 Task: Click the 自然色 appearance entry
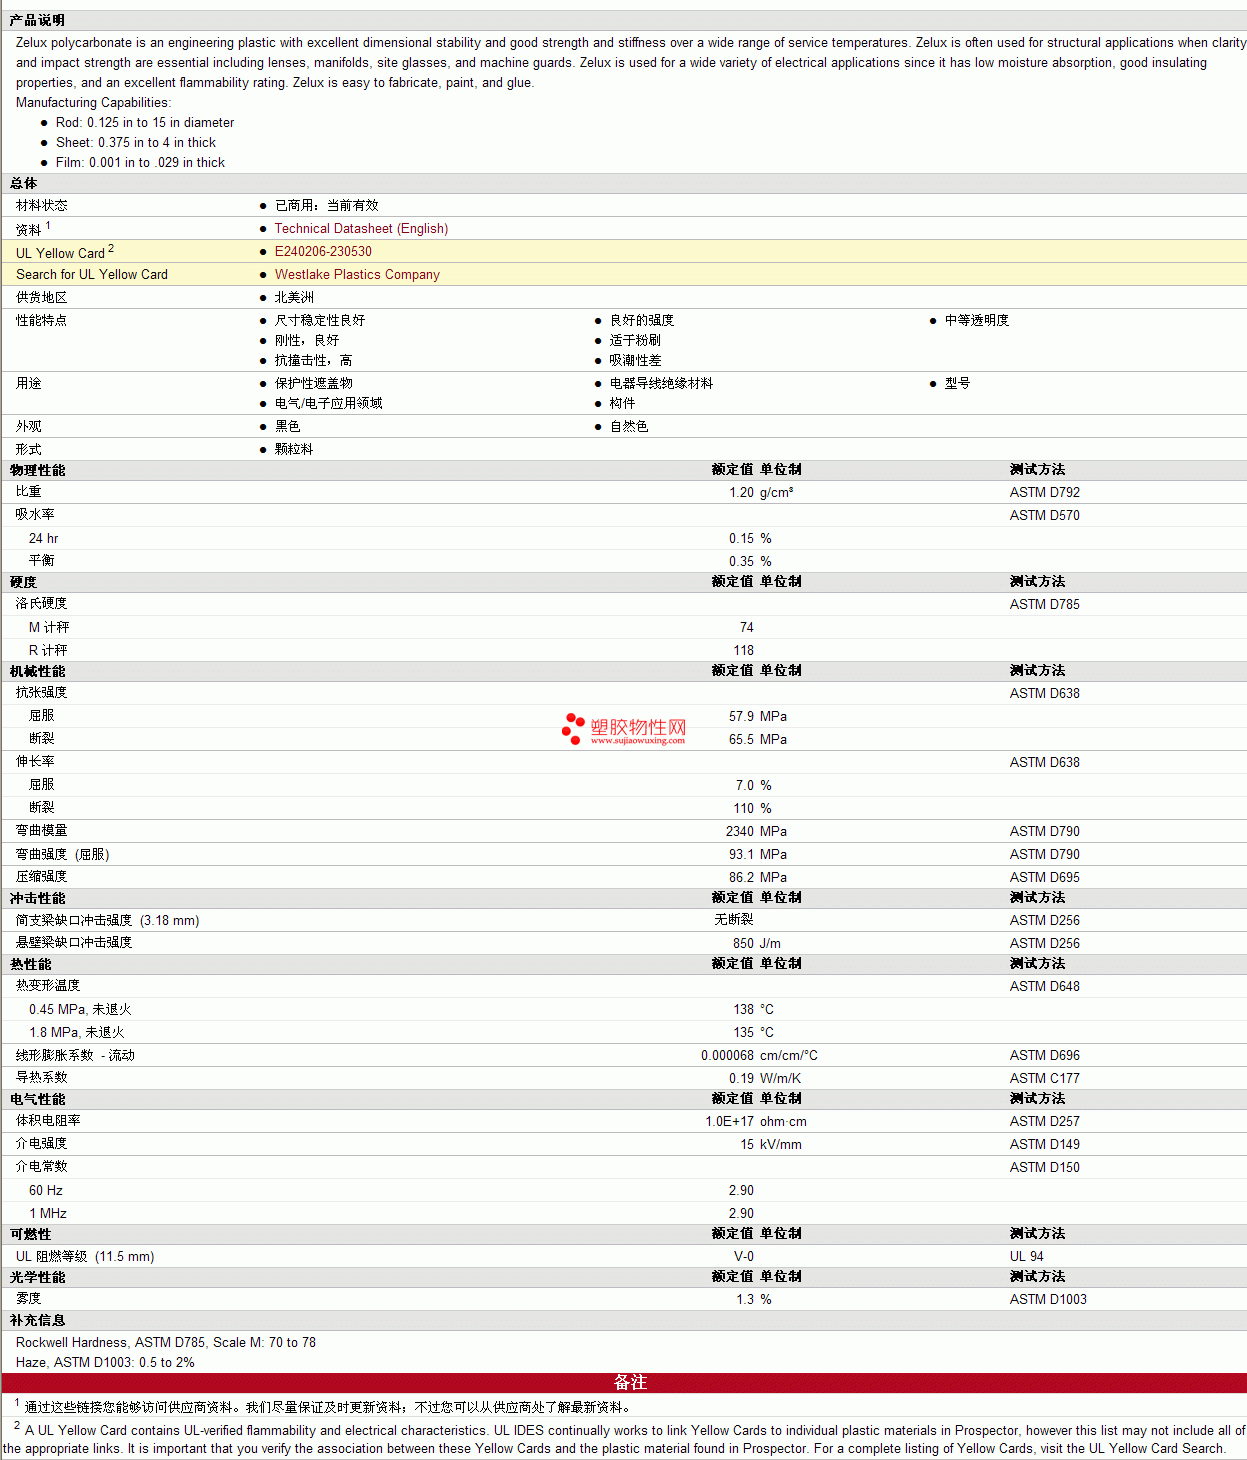[629, 426]
